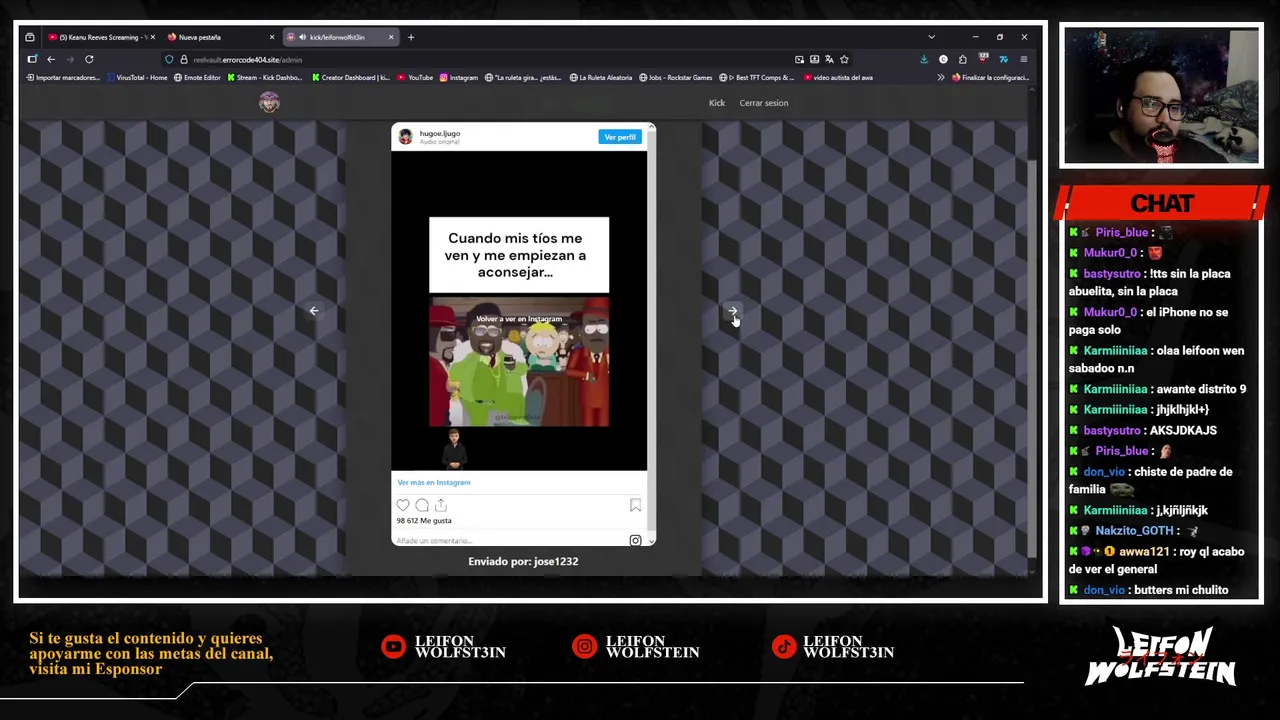
Task: Go to the previous reel with the left arrow
Action: point(313,311)
